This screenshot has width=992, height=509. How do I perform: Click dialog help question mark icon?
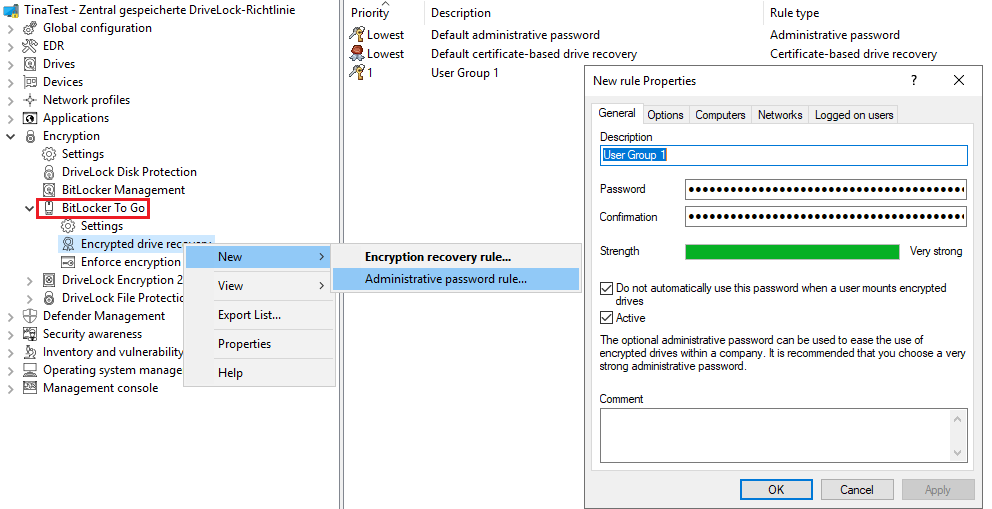point(914,80)
